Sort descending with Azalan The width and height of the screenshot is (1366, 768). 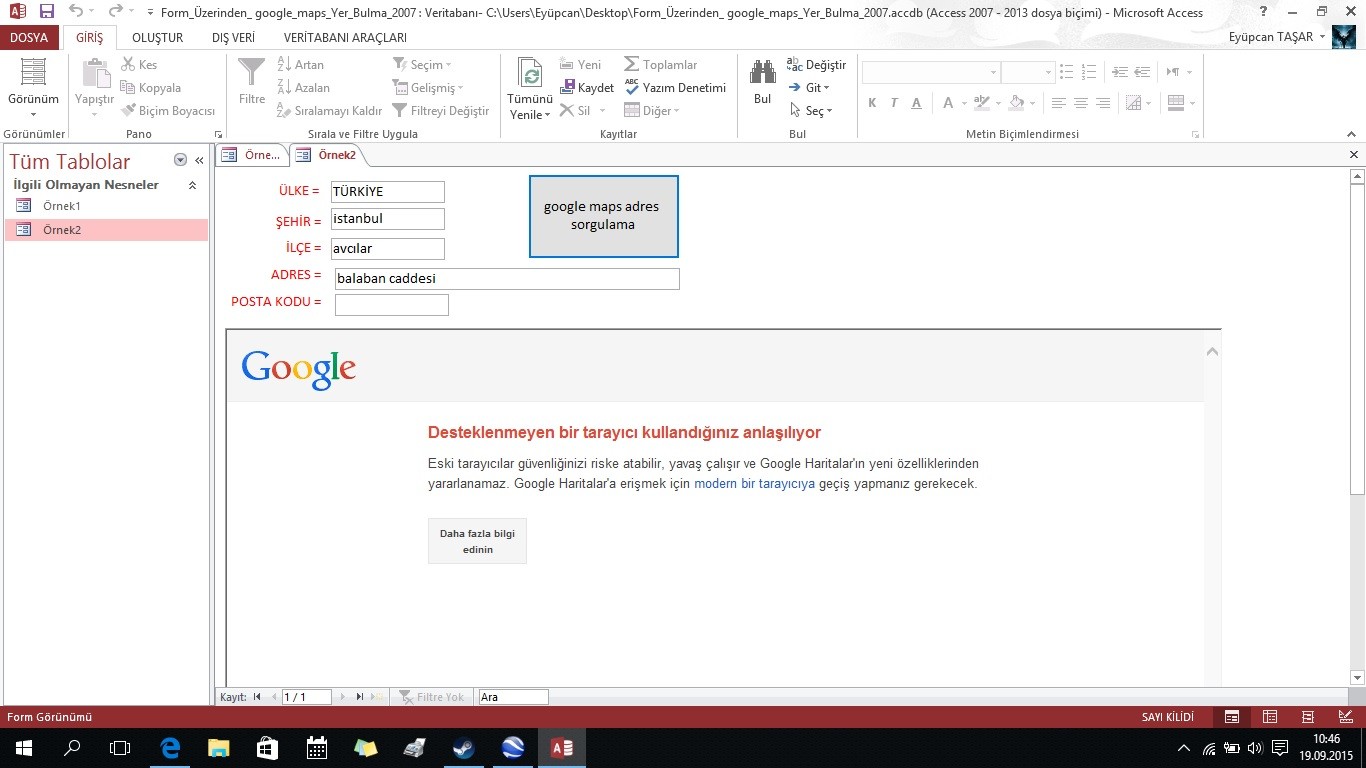click(303, 87)
